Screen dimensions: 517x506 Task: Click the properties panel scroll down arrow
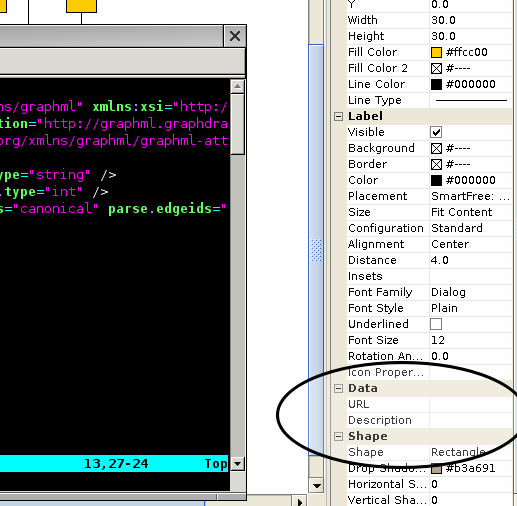tap(316, 486)
